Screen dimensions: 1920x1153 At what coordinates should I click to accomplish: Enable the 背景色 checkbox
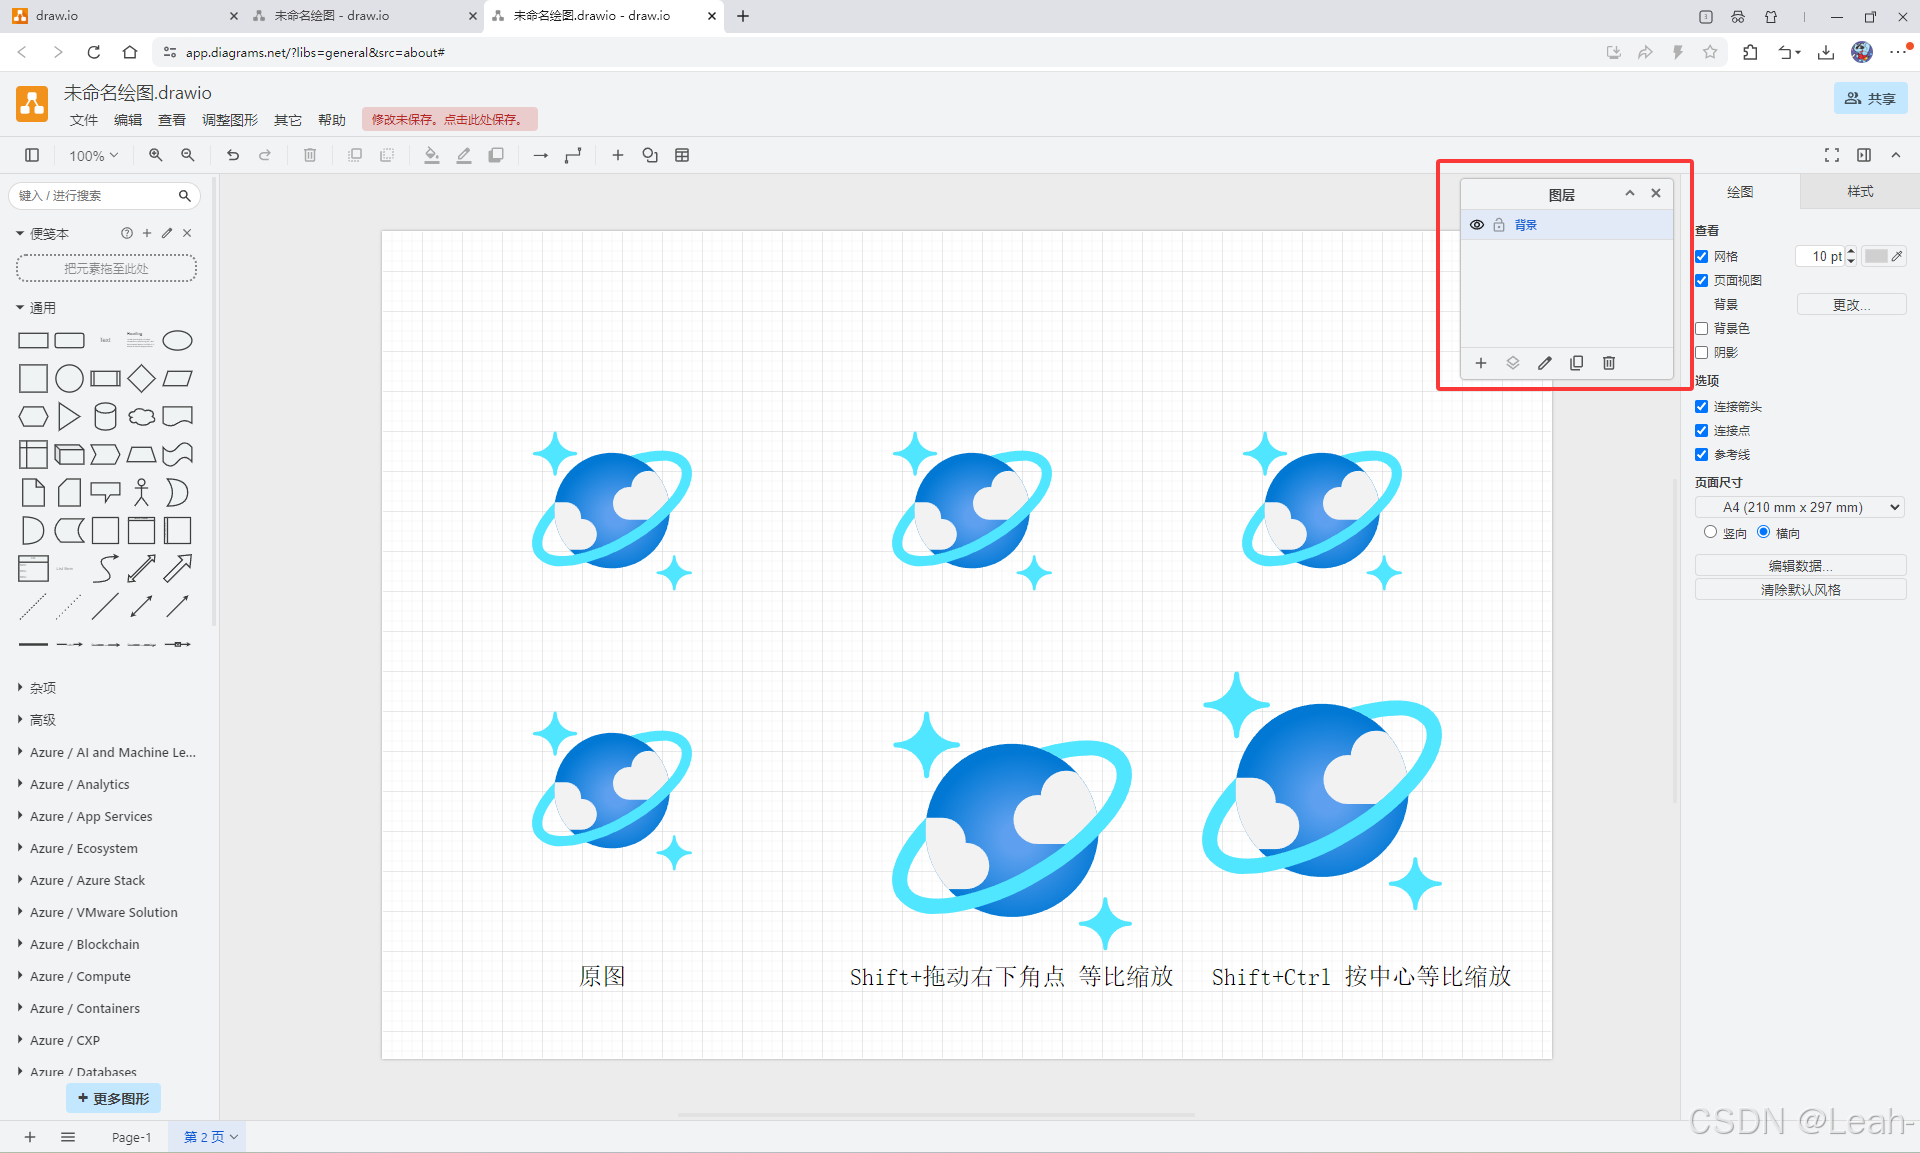click(1702, 329)
